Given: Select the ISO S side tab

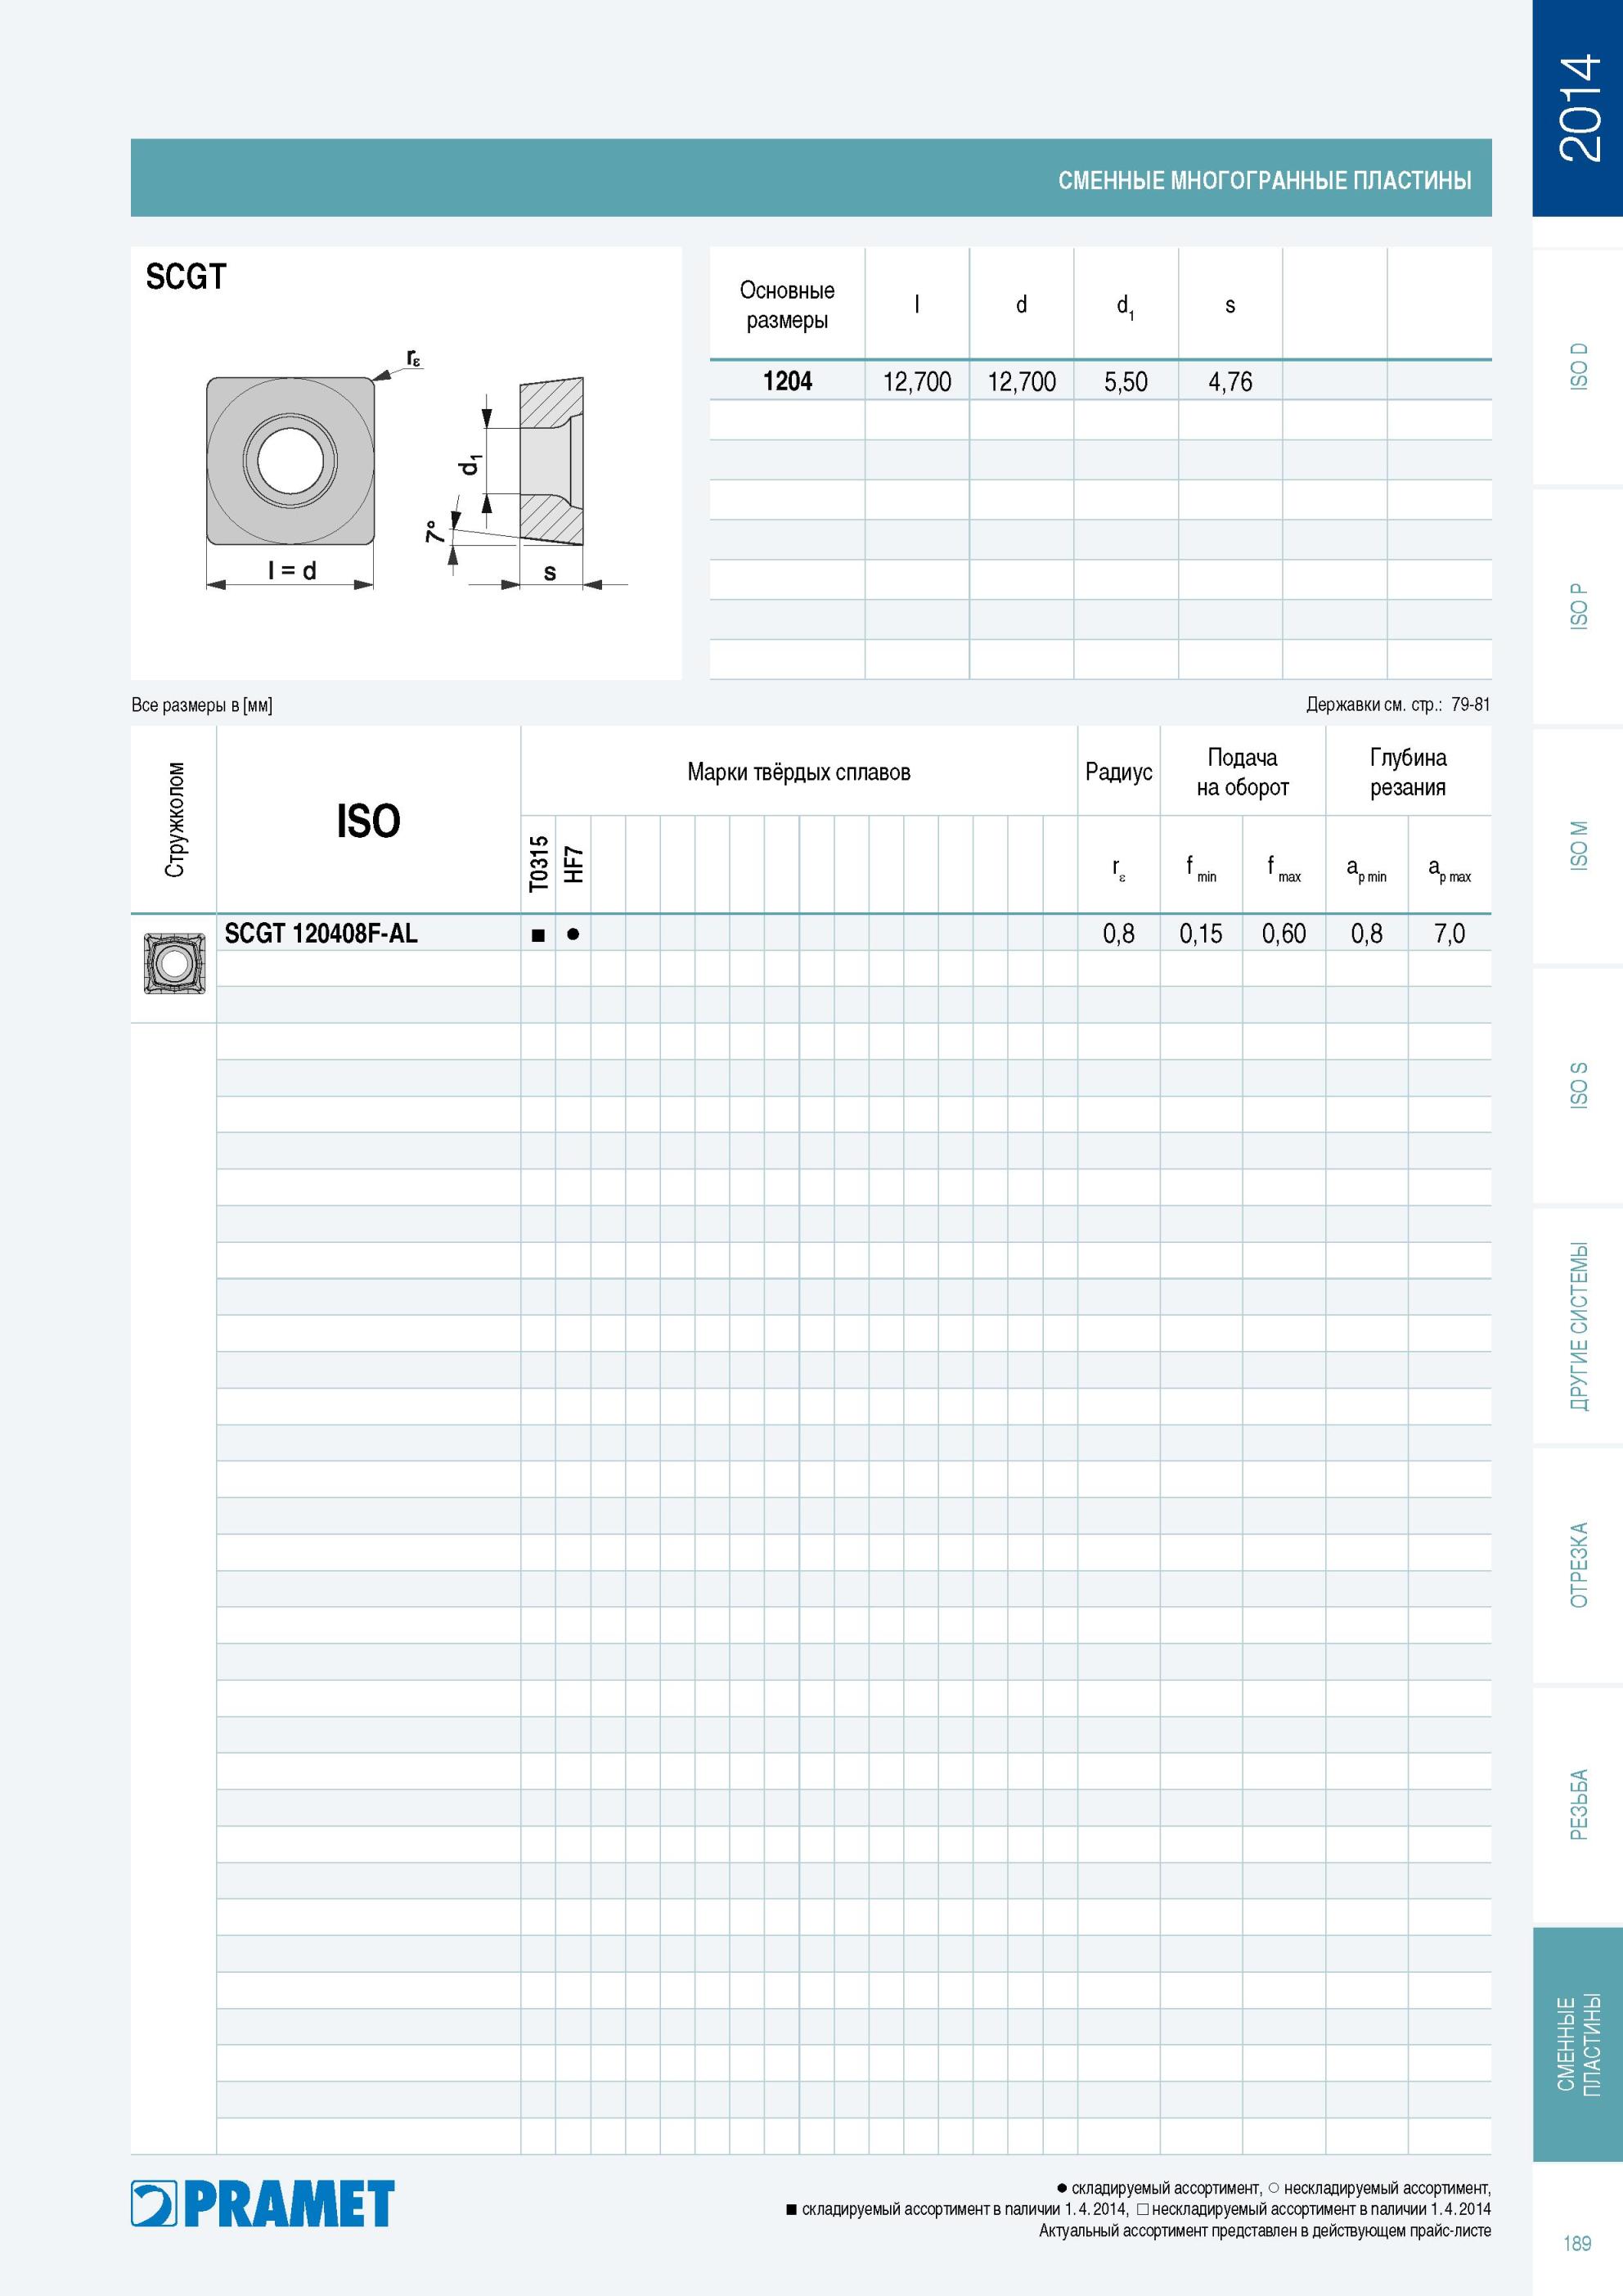Looking at the screenshot, I should pos(1578,1085).
